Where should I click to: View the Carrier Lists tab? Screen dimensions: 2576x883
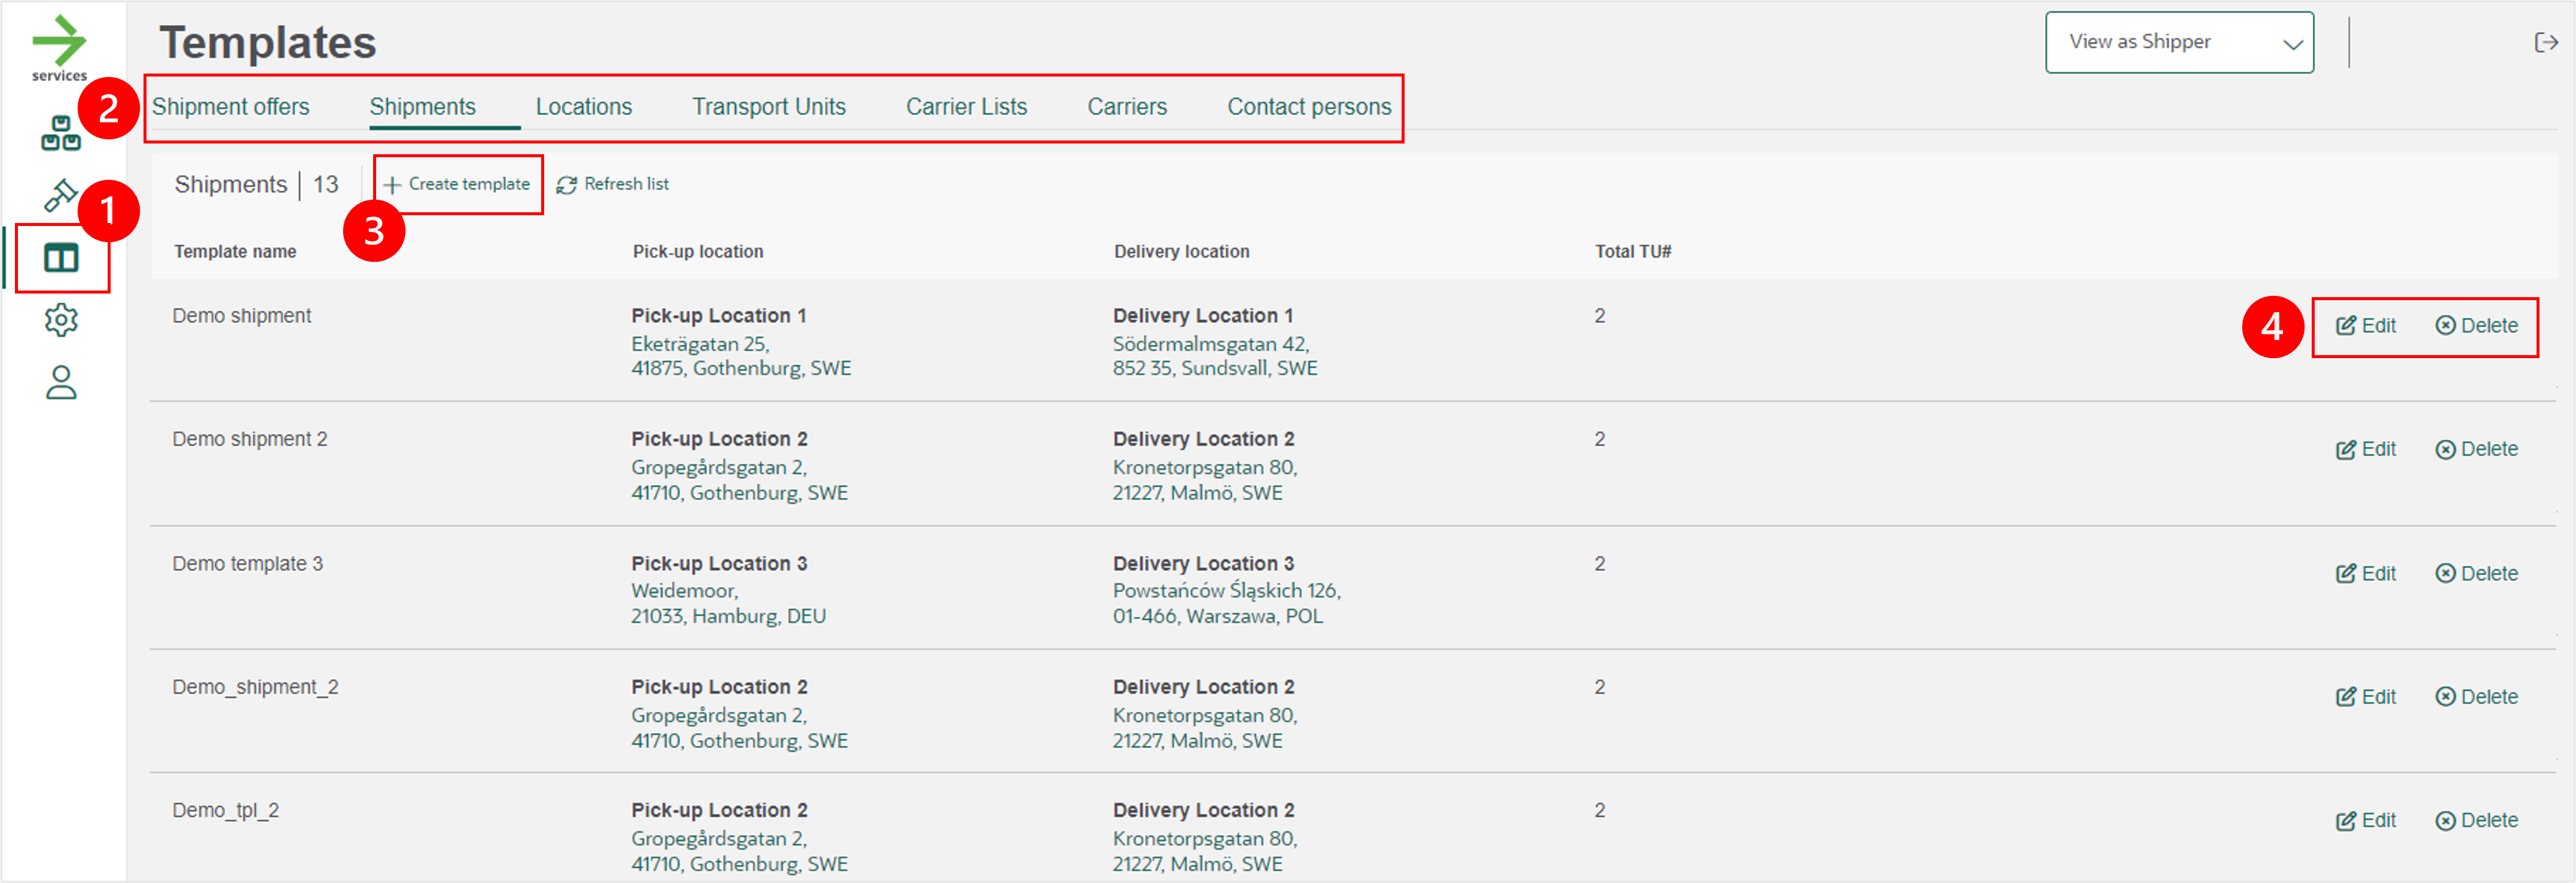pyautogui.click(x=966, y=106)
